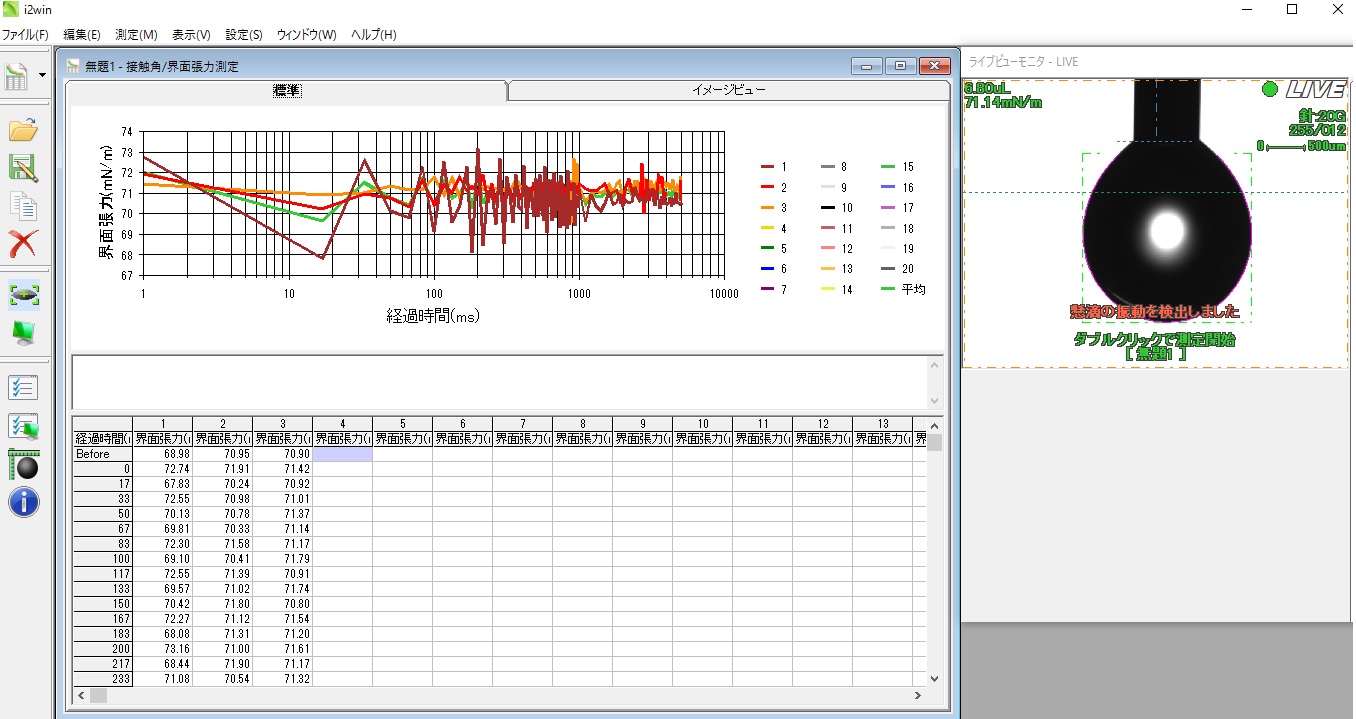Switch to the イメージビュー tab
Image resolution: width=1356 pixels, height=719 pixels.
tap(728, 91)
